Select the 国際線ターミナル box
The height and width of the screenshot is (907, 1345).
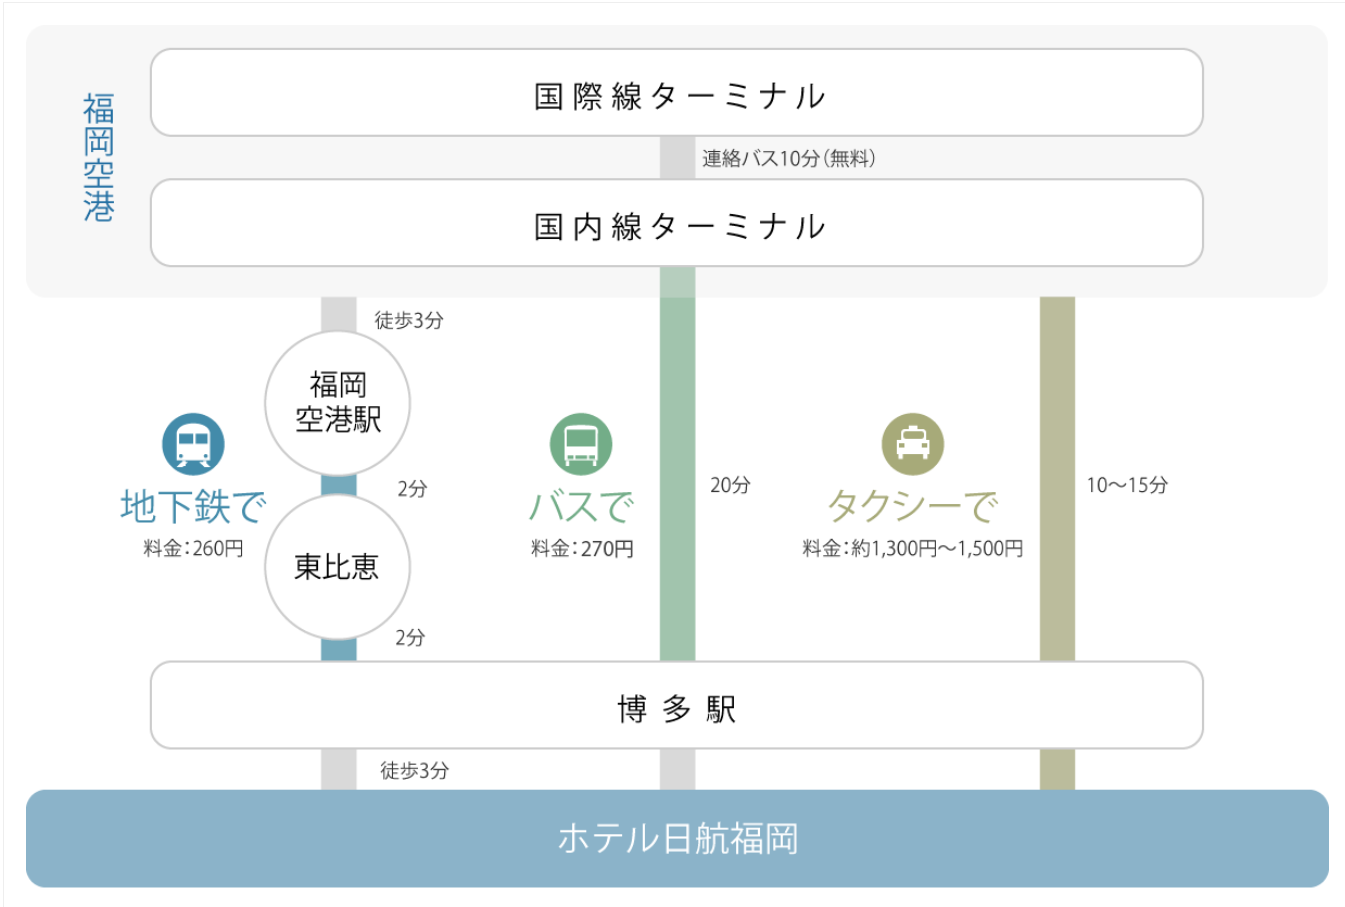coord(677,92)
